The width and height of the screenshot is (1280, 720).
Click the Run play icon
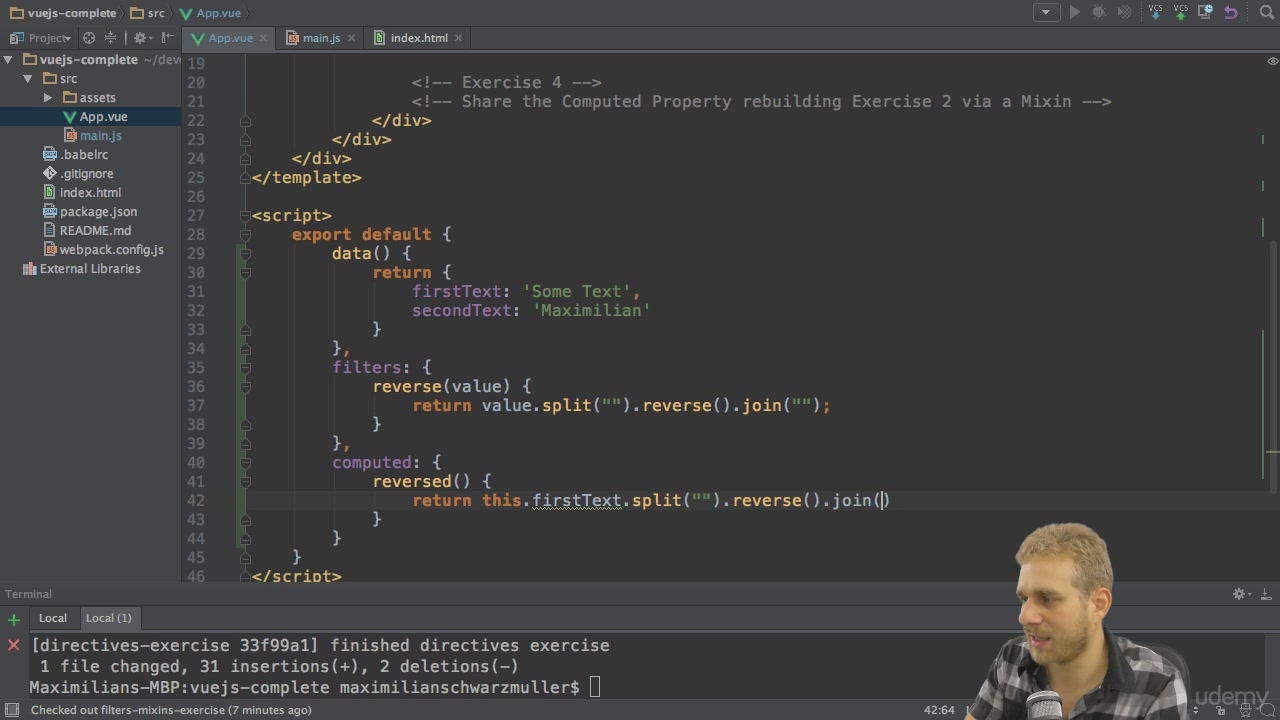pos(1075,13)
